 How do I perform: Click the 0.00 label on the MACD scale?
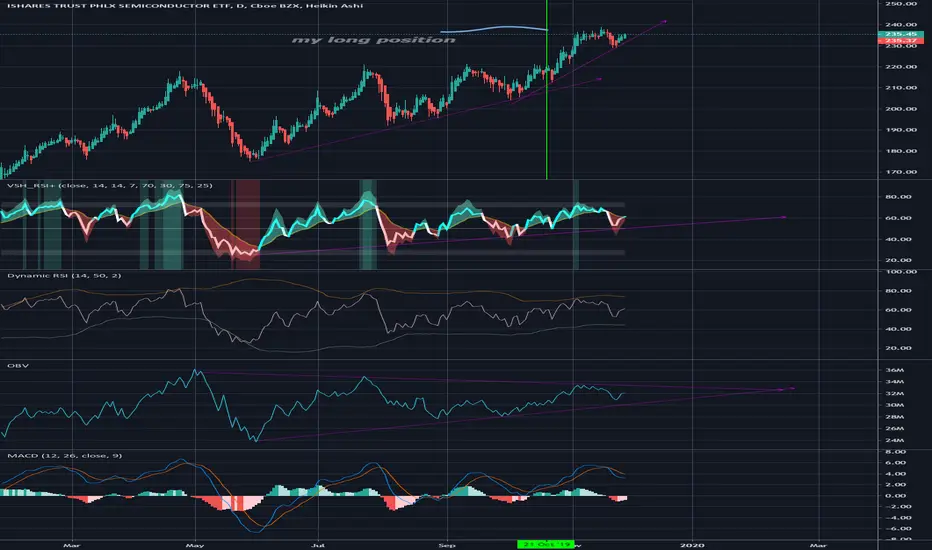tap(896, 495)
